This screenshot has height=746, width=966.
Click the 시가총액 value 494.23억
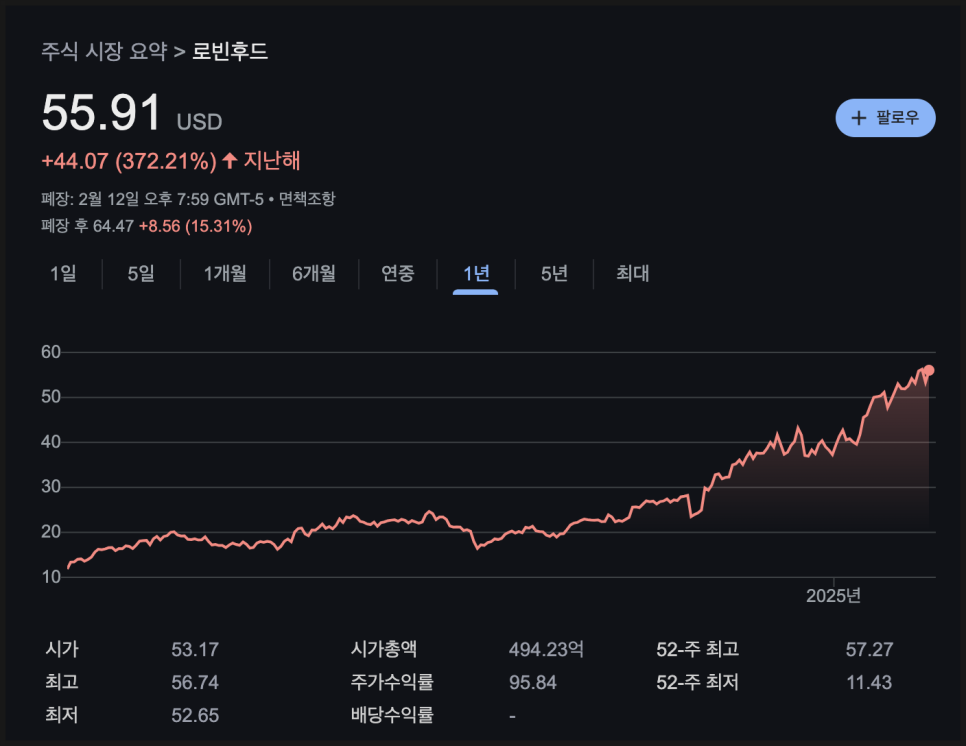546,649
